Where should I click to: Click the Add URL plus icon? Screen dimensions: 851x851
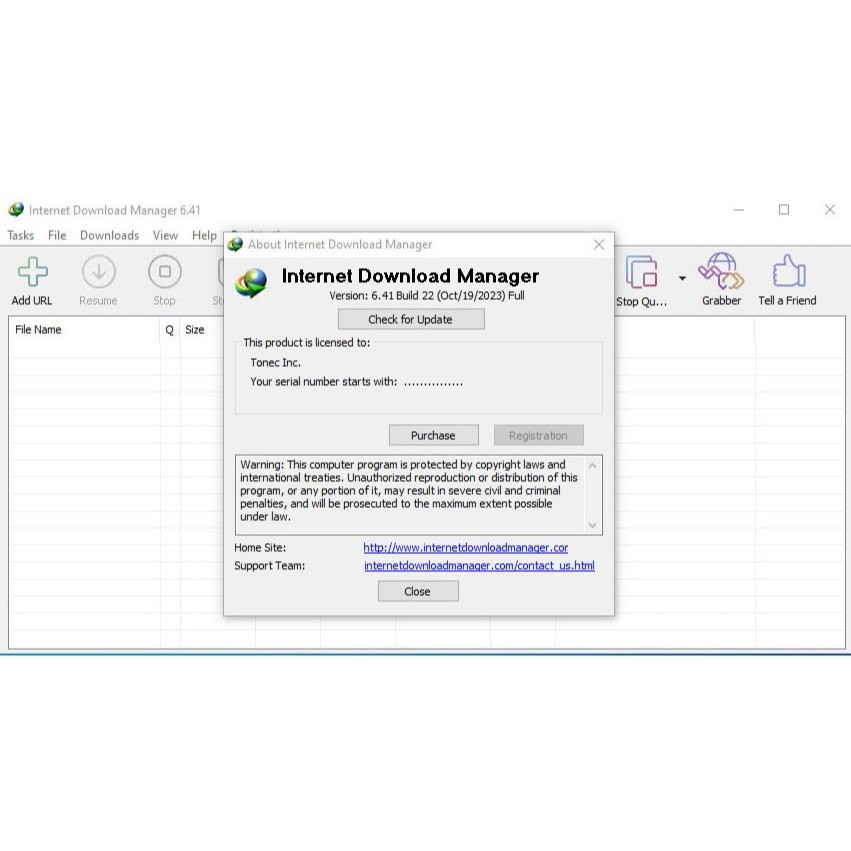coord(33,271)
